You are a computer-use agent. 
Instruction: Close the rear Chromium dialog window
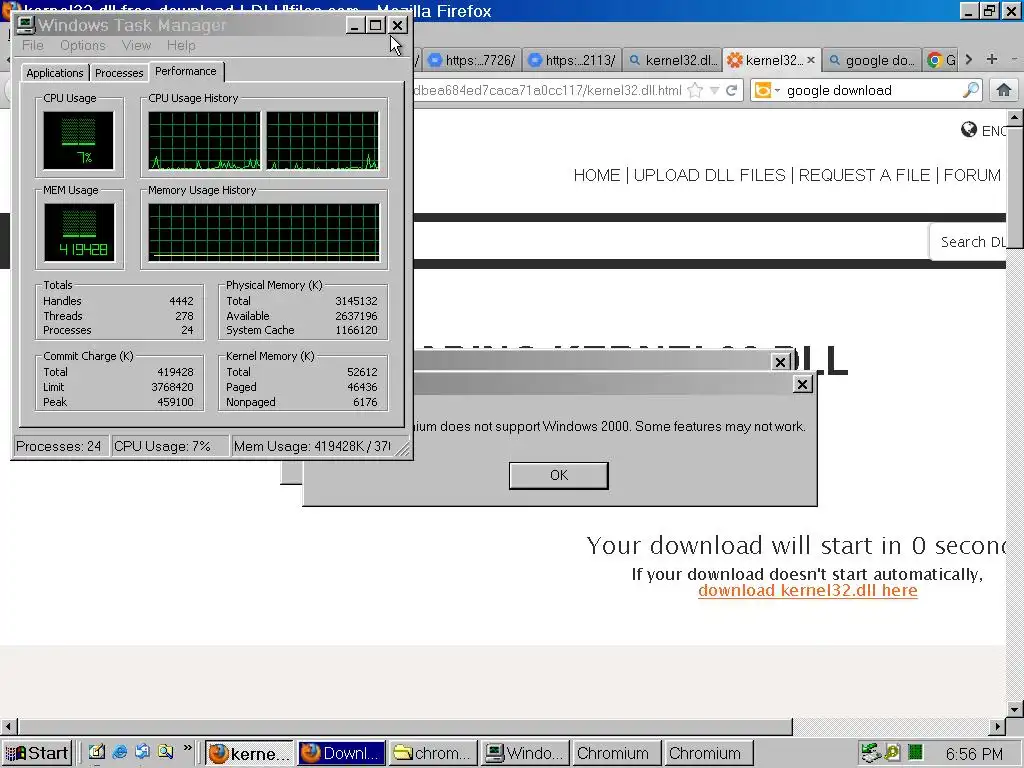pos(780,362)
